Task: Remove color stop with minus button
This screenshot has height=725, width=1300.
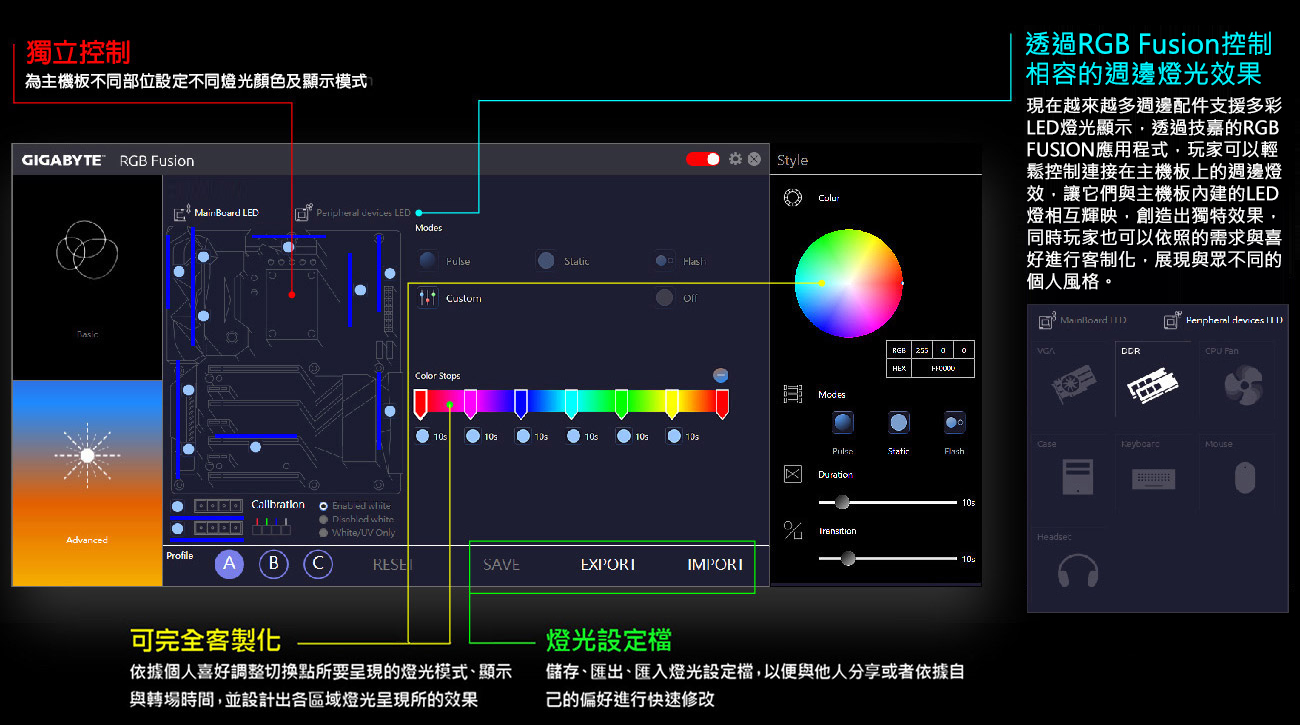Action: (720, 375)
